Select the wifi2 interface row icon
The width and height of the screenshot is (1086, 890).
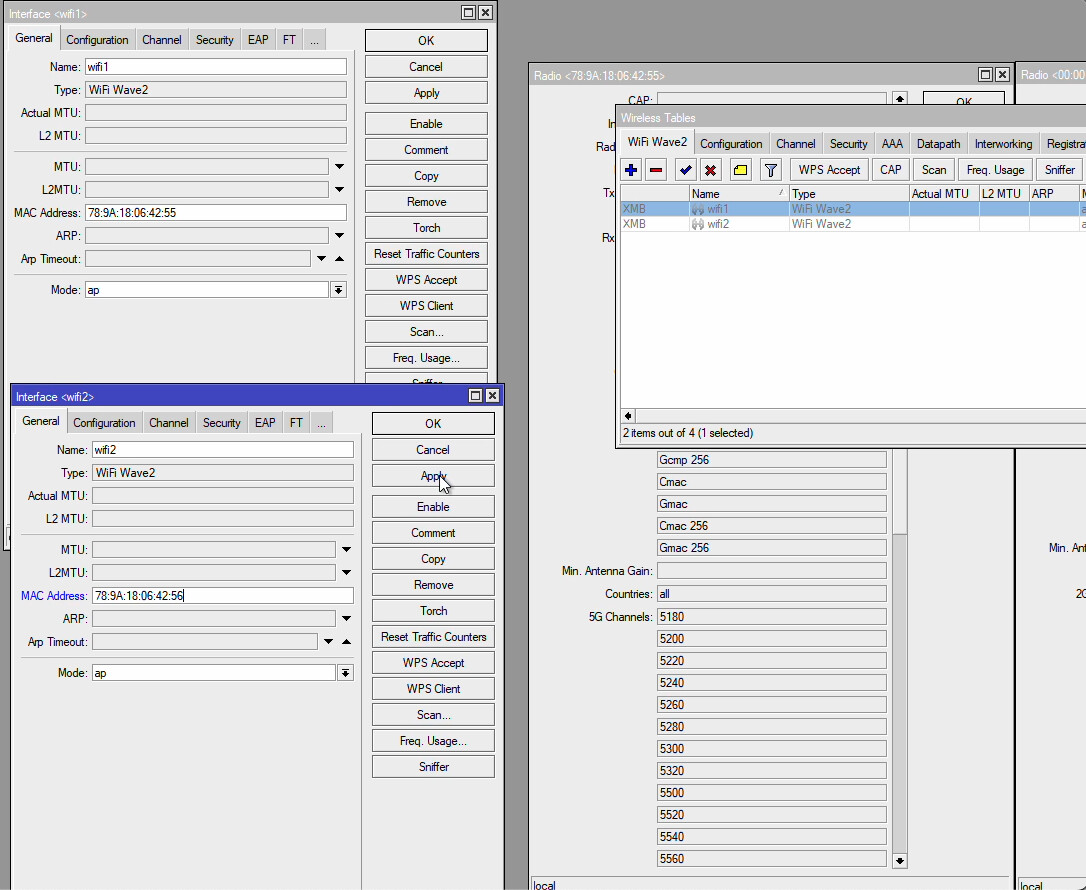coord(697,224)
